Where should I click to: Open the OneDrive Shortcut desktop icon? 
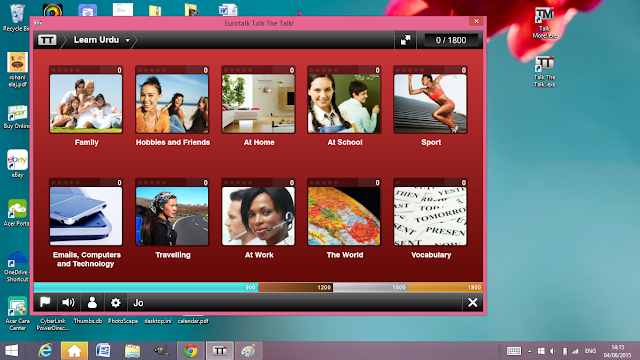tap(17, 266)
